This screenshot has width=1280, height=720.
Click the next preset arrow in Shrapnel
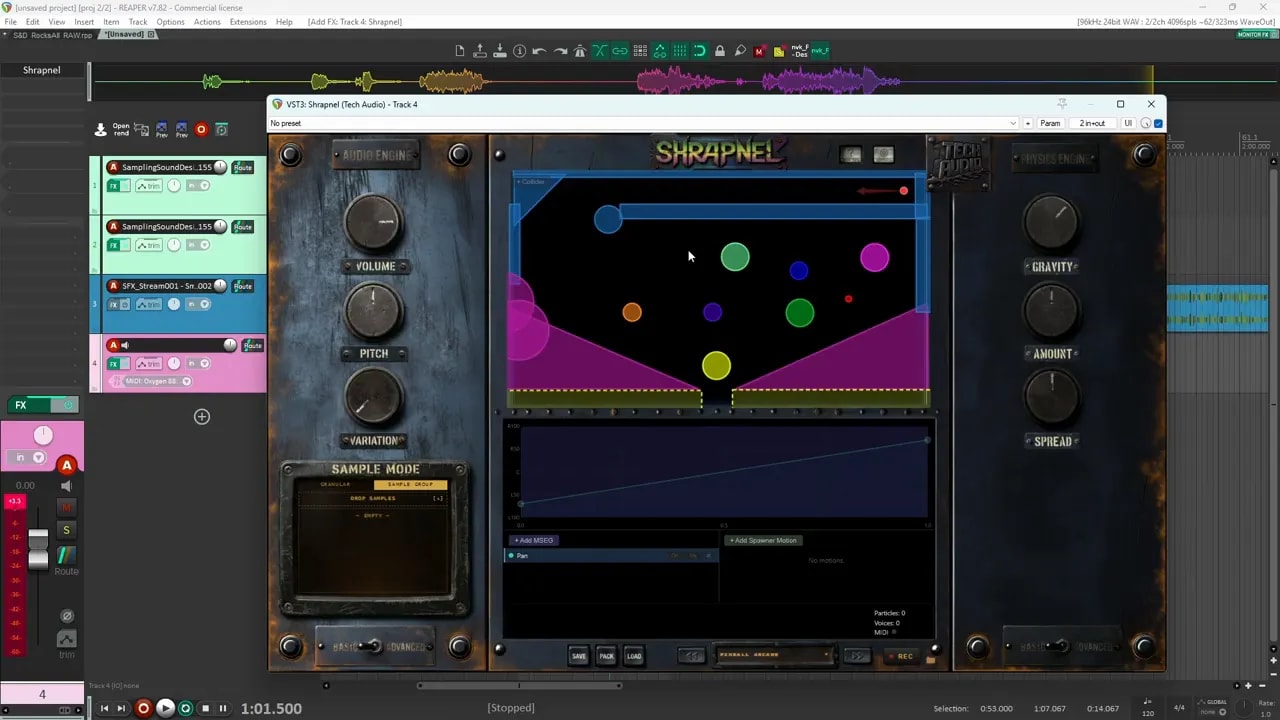(x=857, y=656)
